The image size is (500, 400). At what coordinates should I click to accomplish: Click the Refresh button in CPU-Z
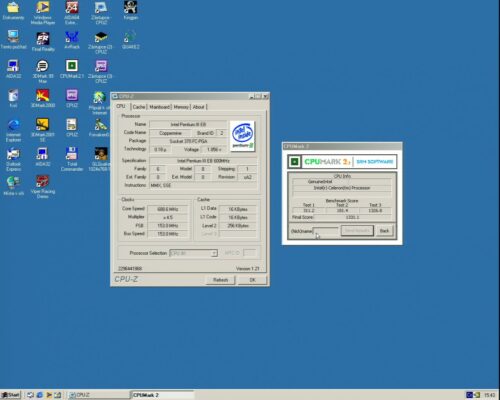(x=220, y=280)
